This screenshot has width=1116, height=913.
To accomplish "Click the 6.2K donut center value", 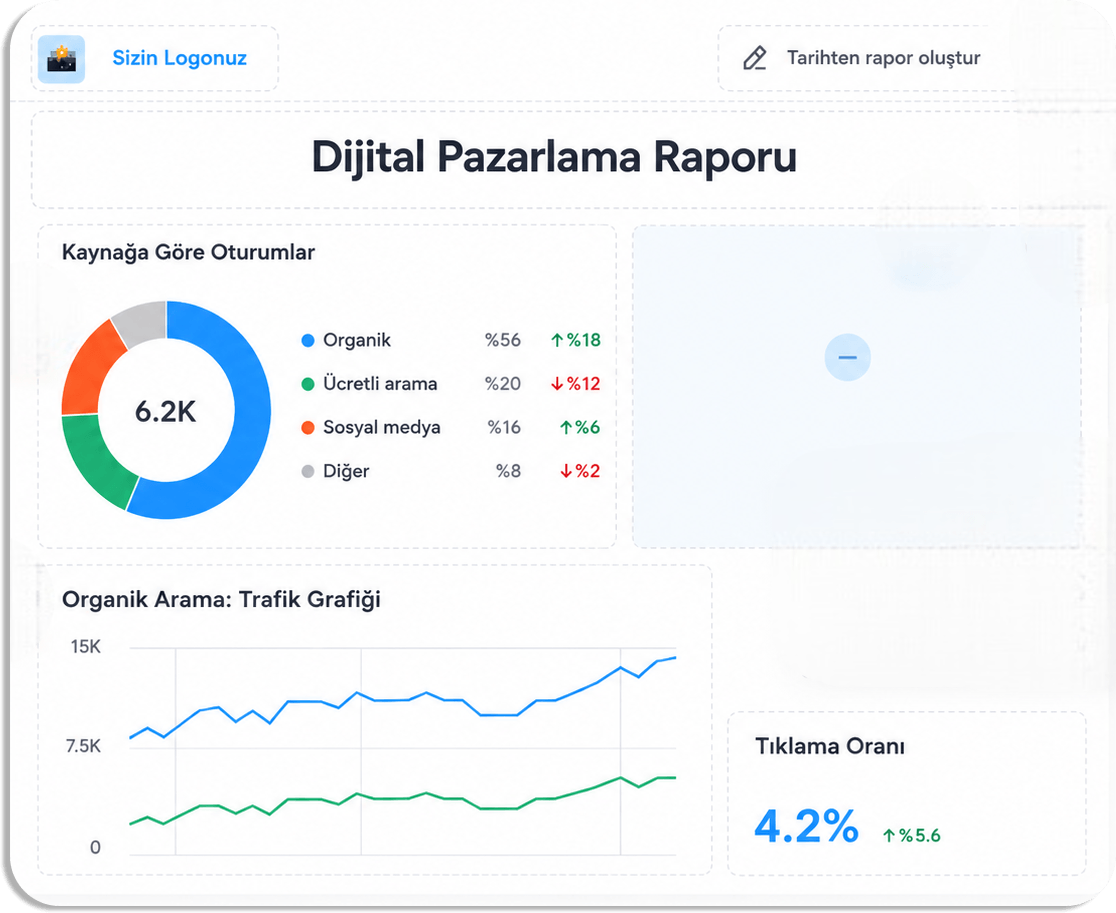I will tap(165, 412).
